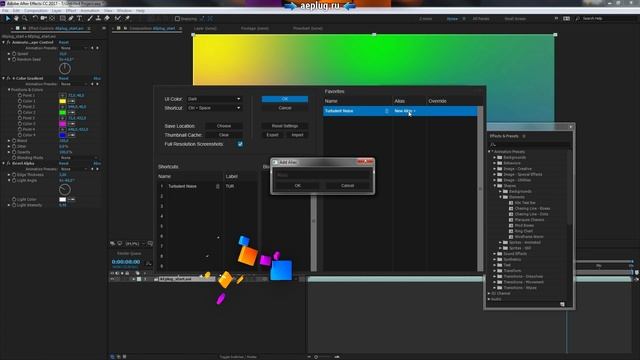Select the Ring Chart preset
Image resolution: width=640 pixels, height=360 pixels.
tap(523, 231)
